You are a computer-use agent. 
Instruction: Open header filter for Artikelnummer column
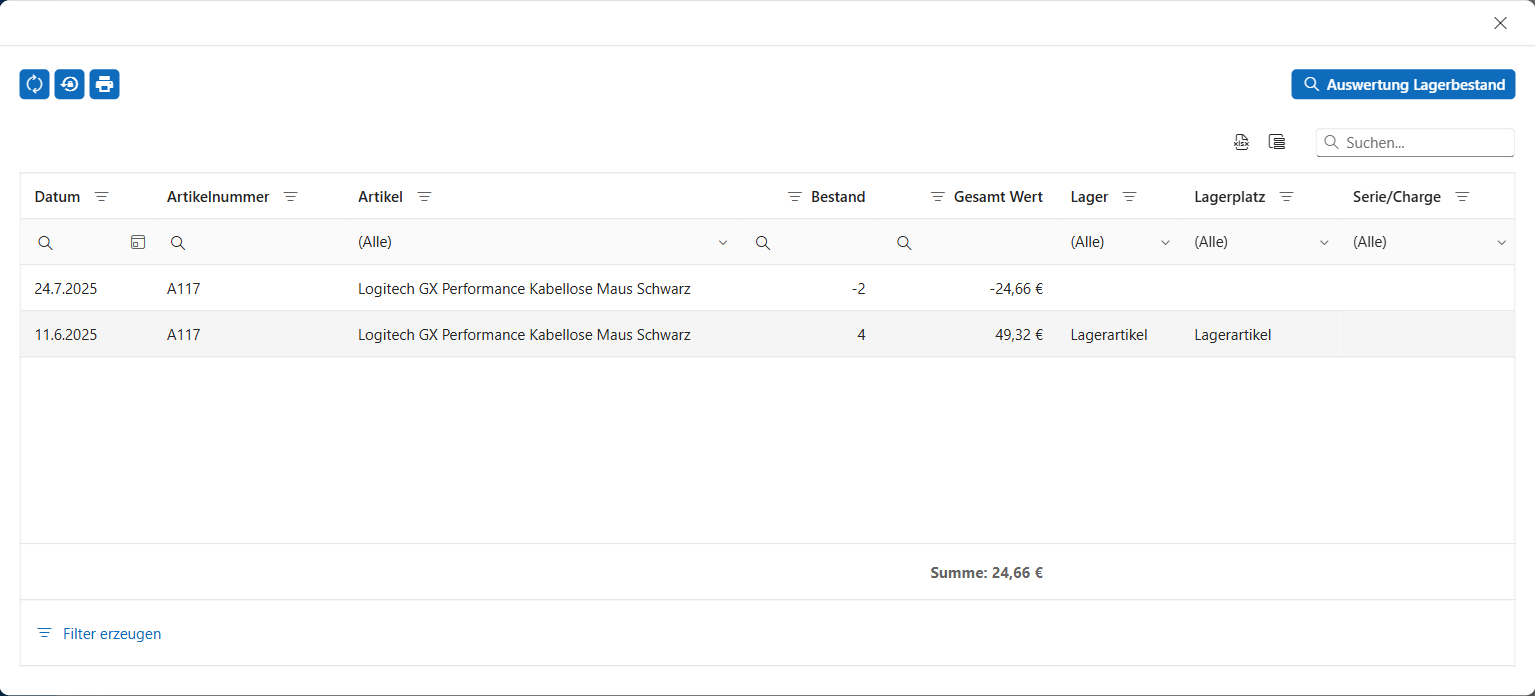click(x=290, y=197)
